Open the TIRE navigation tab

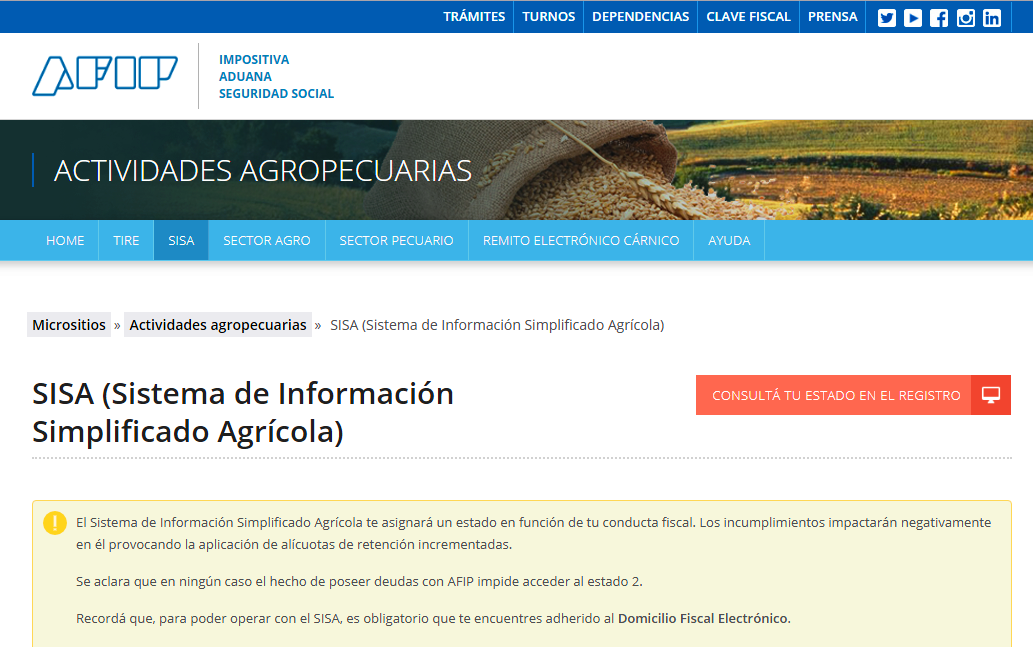[126, 241]
